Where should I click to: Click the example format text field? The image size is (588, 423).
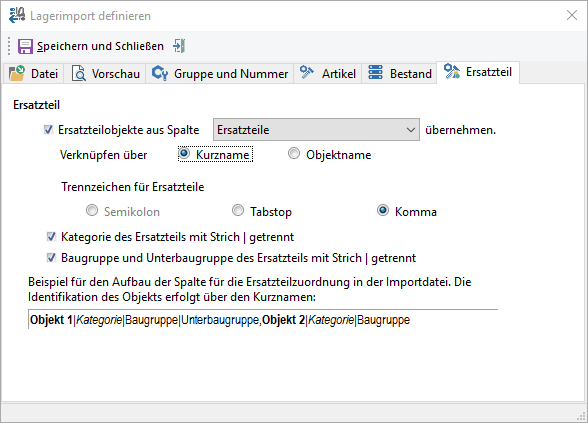[263, 320]
